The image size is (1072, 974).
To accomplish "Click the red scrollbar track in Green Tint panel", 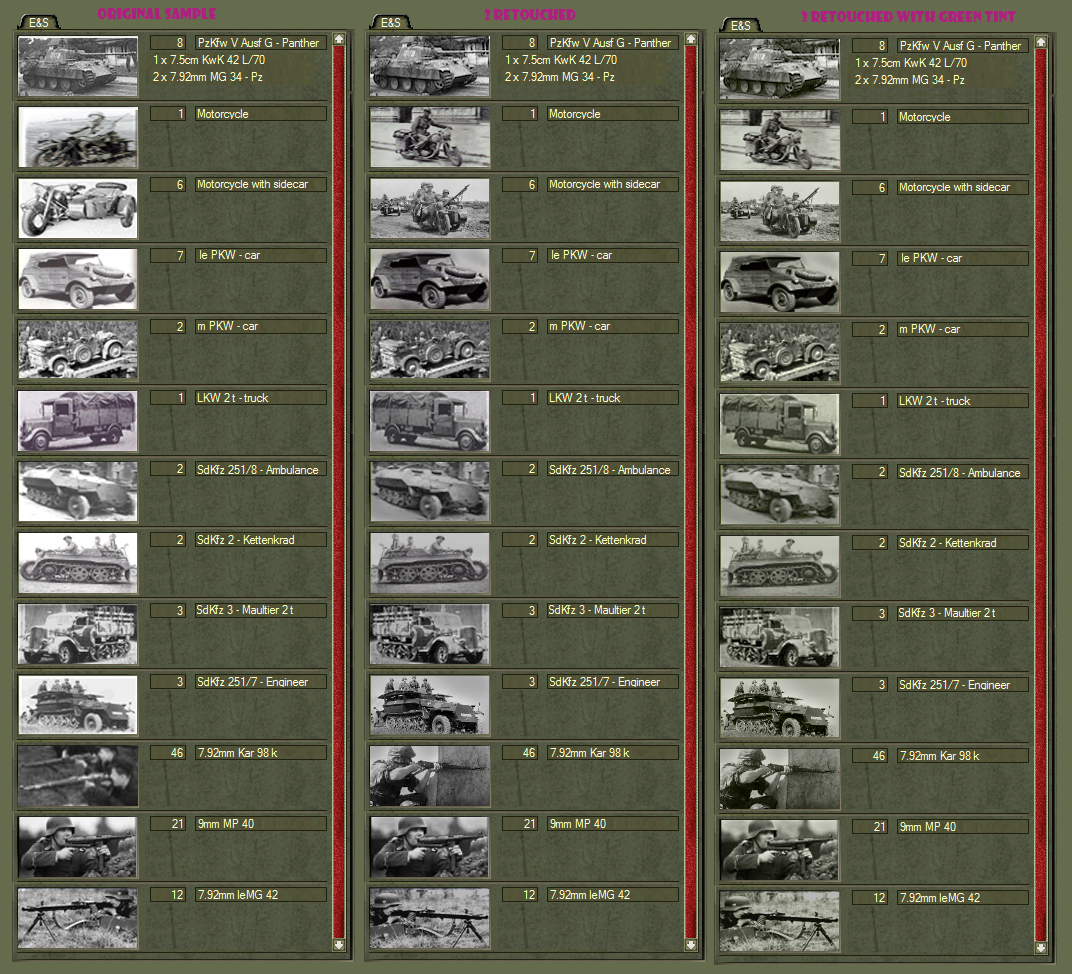I will point(1041,495).
